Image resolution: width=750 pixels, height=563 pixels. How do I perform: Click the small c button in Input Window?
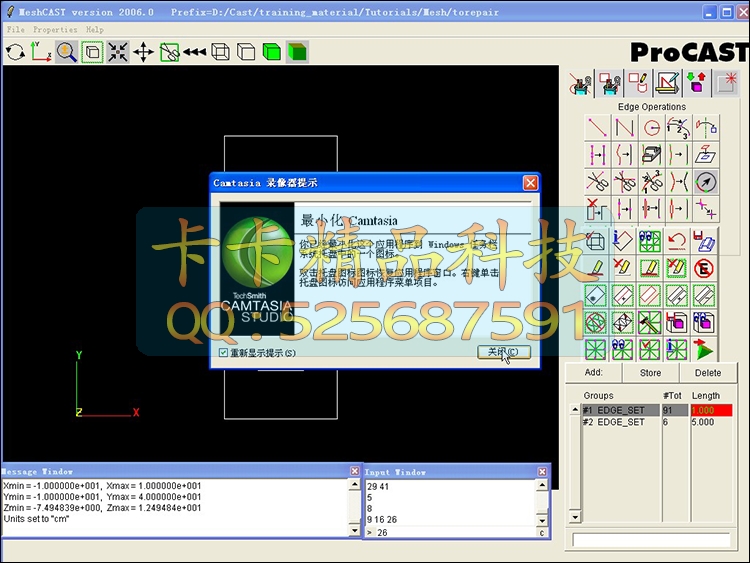pyautogui.click(x=542, y=533)
